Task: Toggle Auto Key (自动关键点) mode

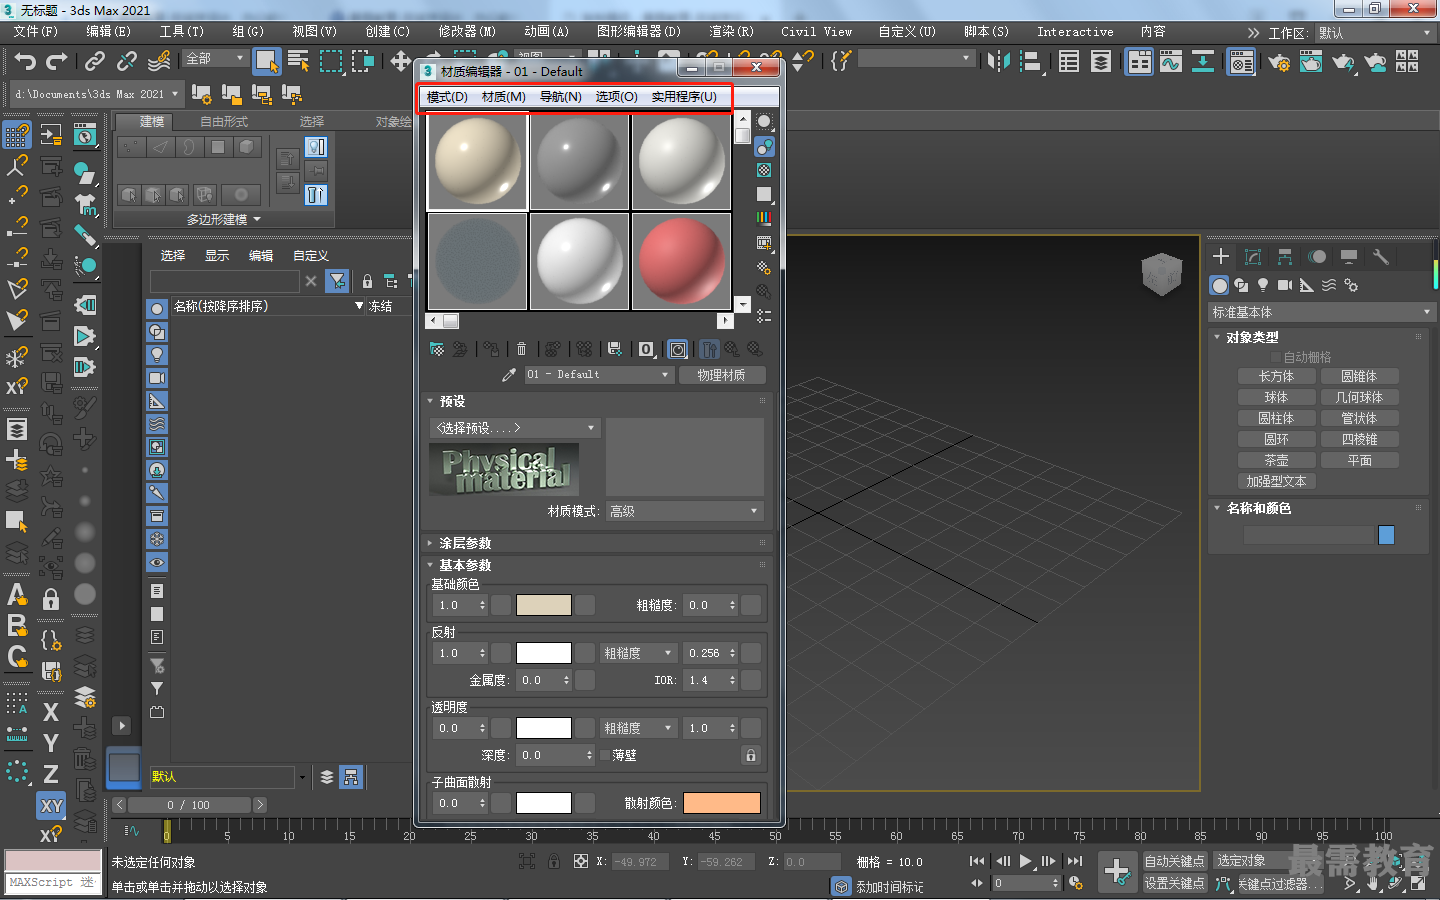Action: (1175, 861)
